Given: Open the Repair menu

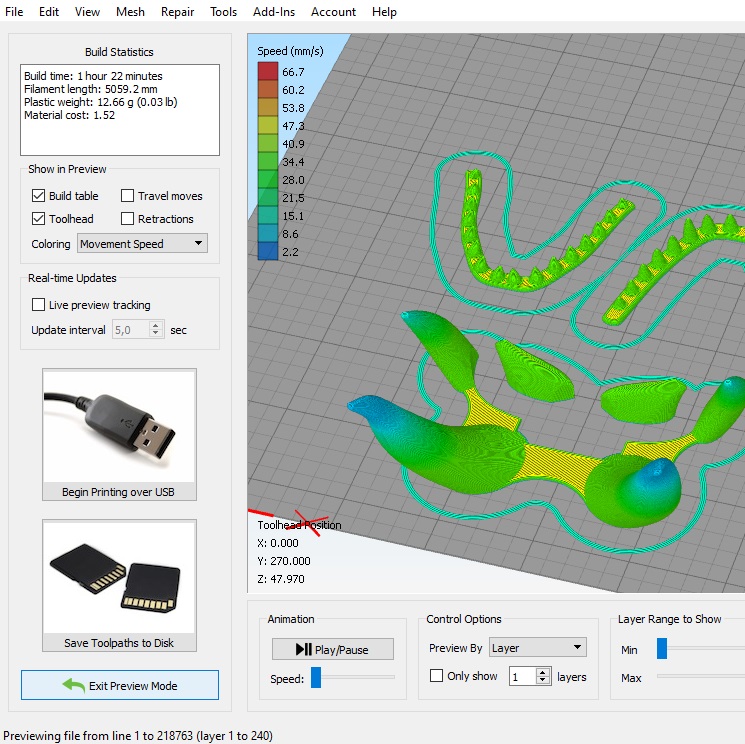Looking at the screenshot, I should click(x=177, y=12).
